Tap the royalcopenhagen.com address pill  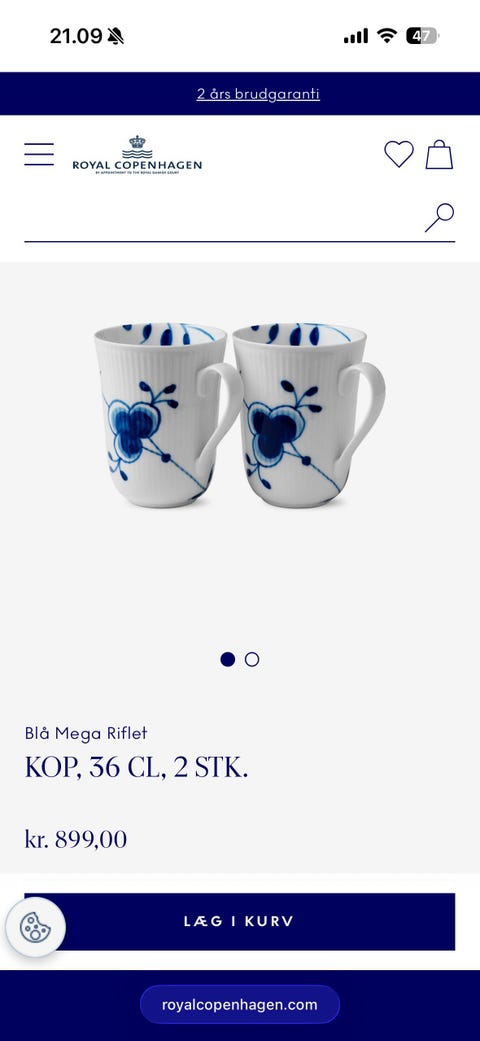point(240,1004)
